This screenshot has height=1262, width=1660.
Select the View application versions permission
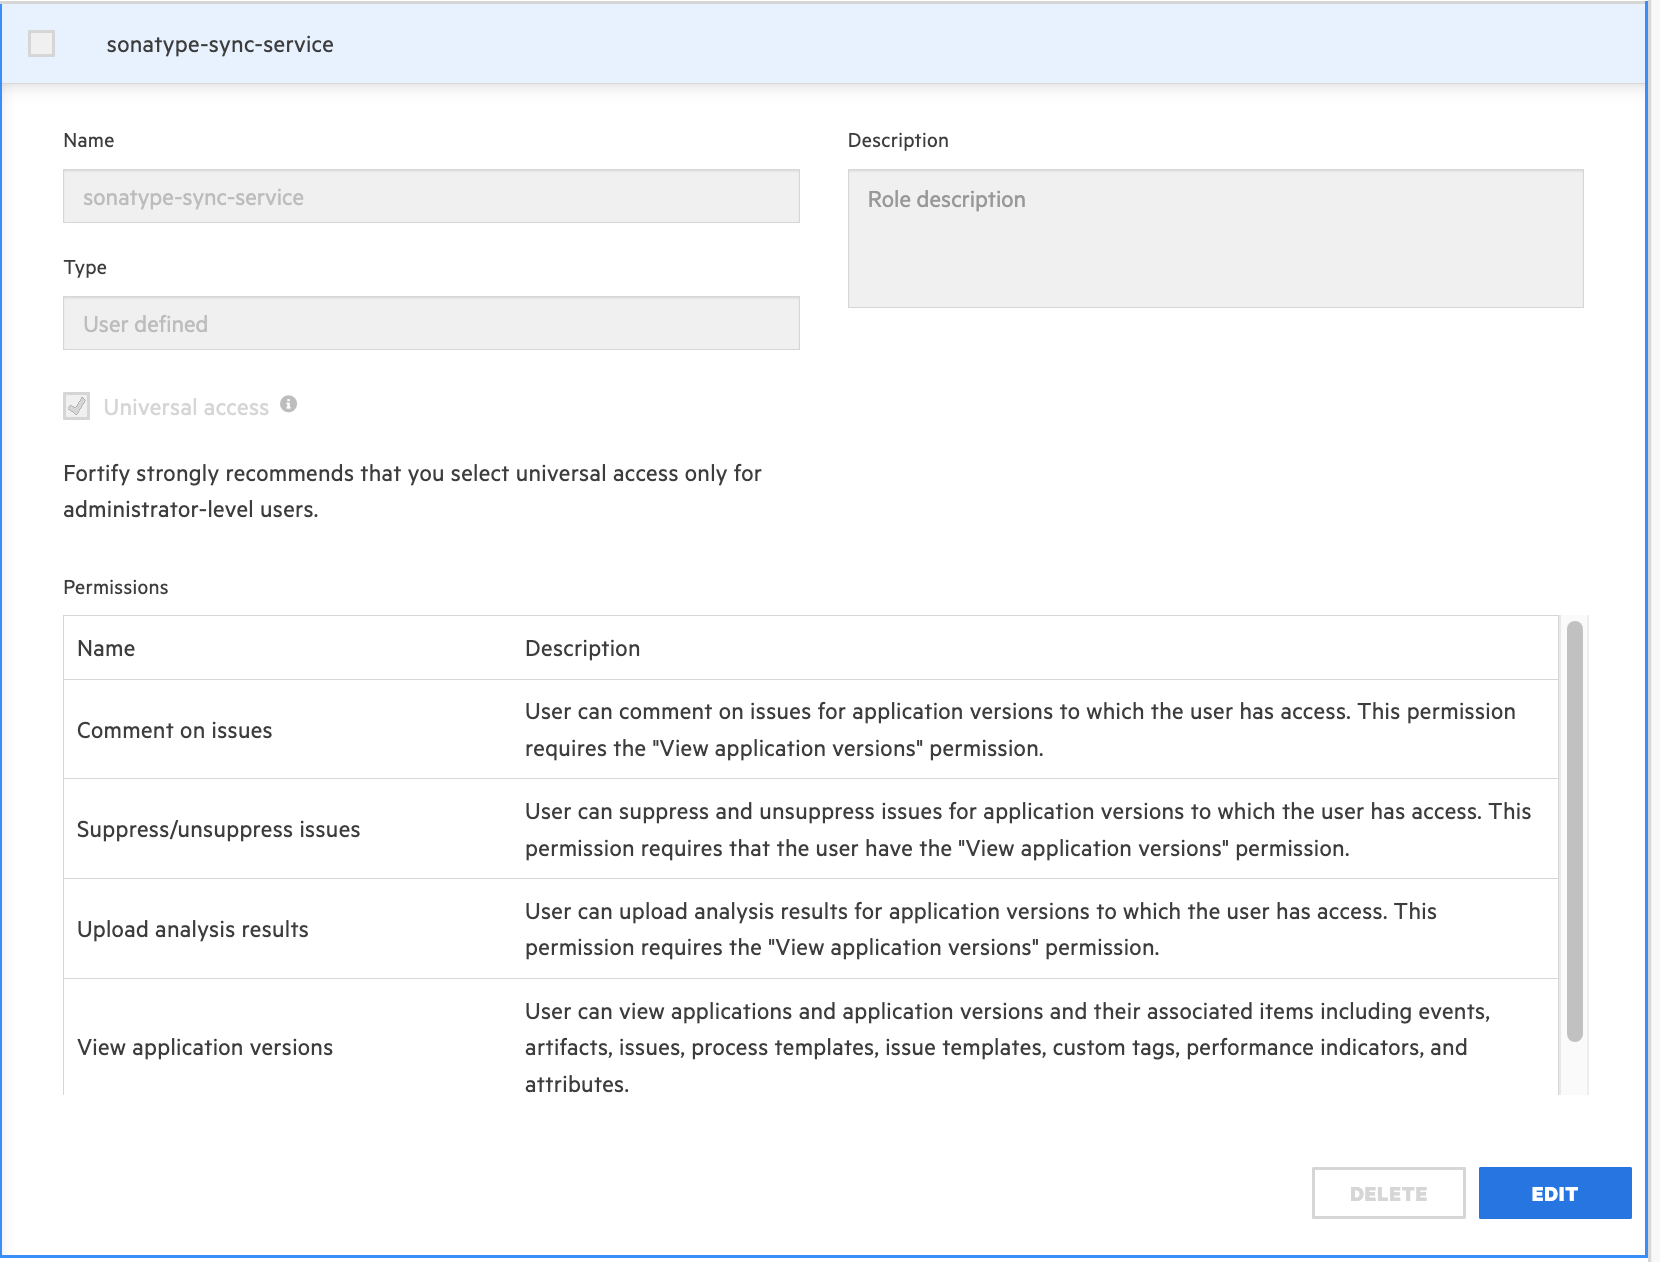coord(205,1047)
